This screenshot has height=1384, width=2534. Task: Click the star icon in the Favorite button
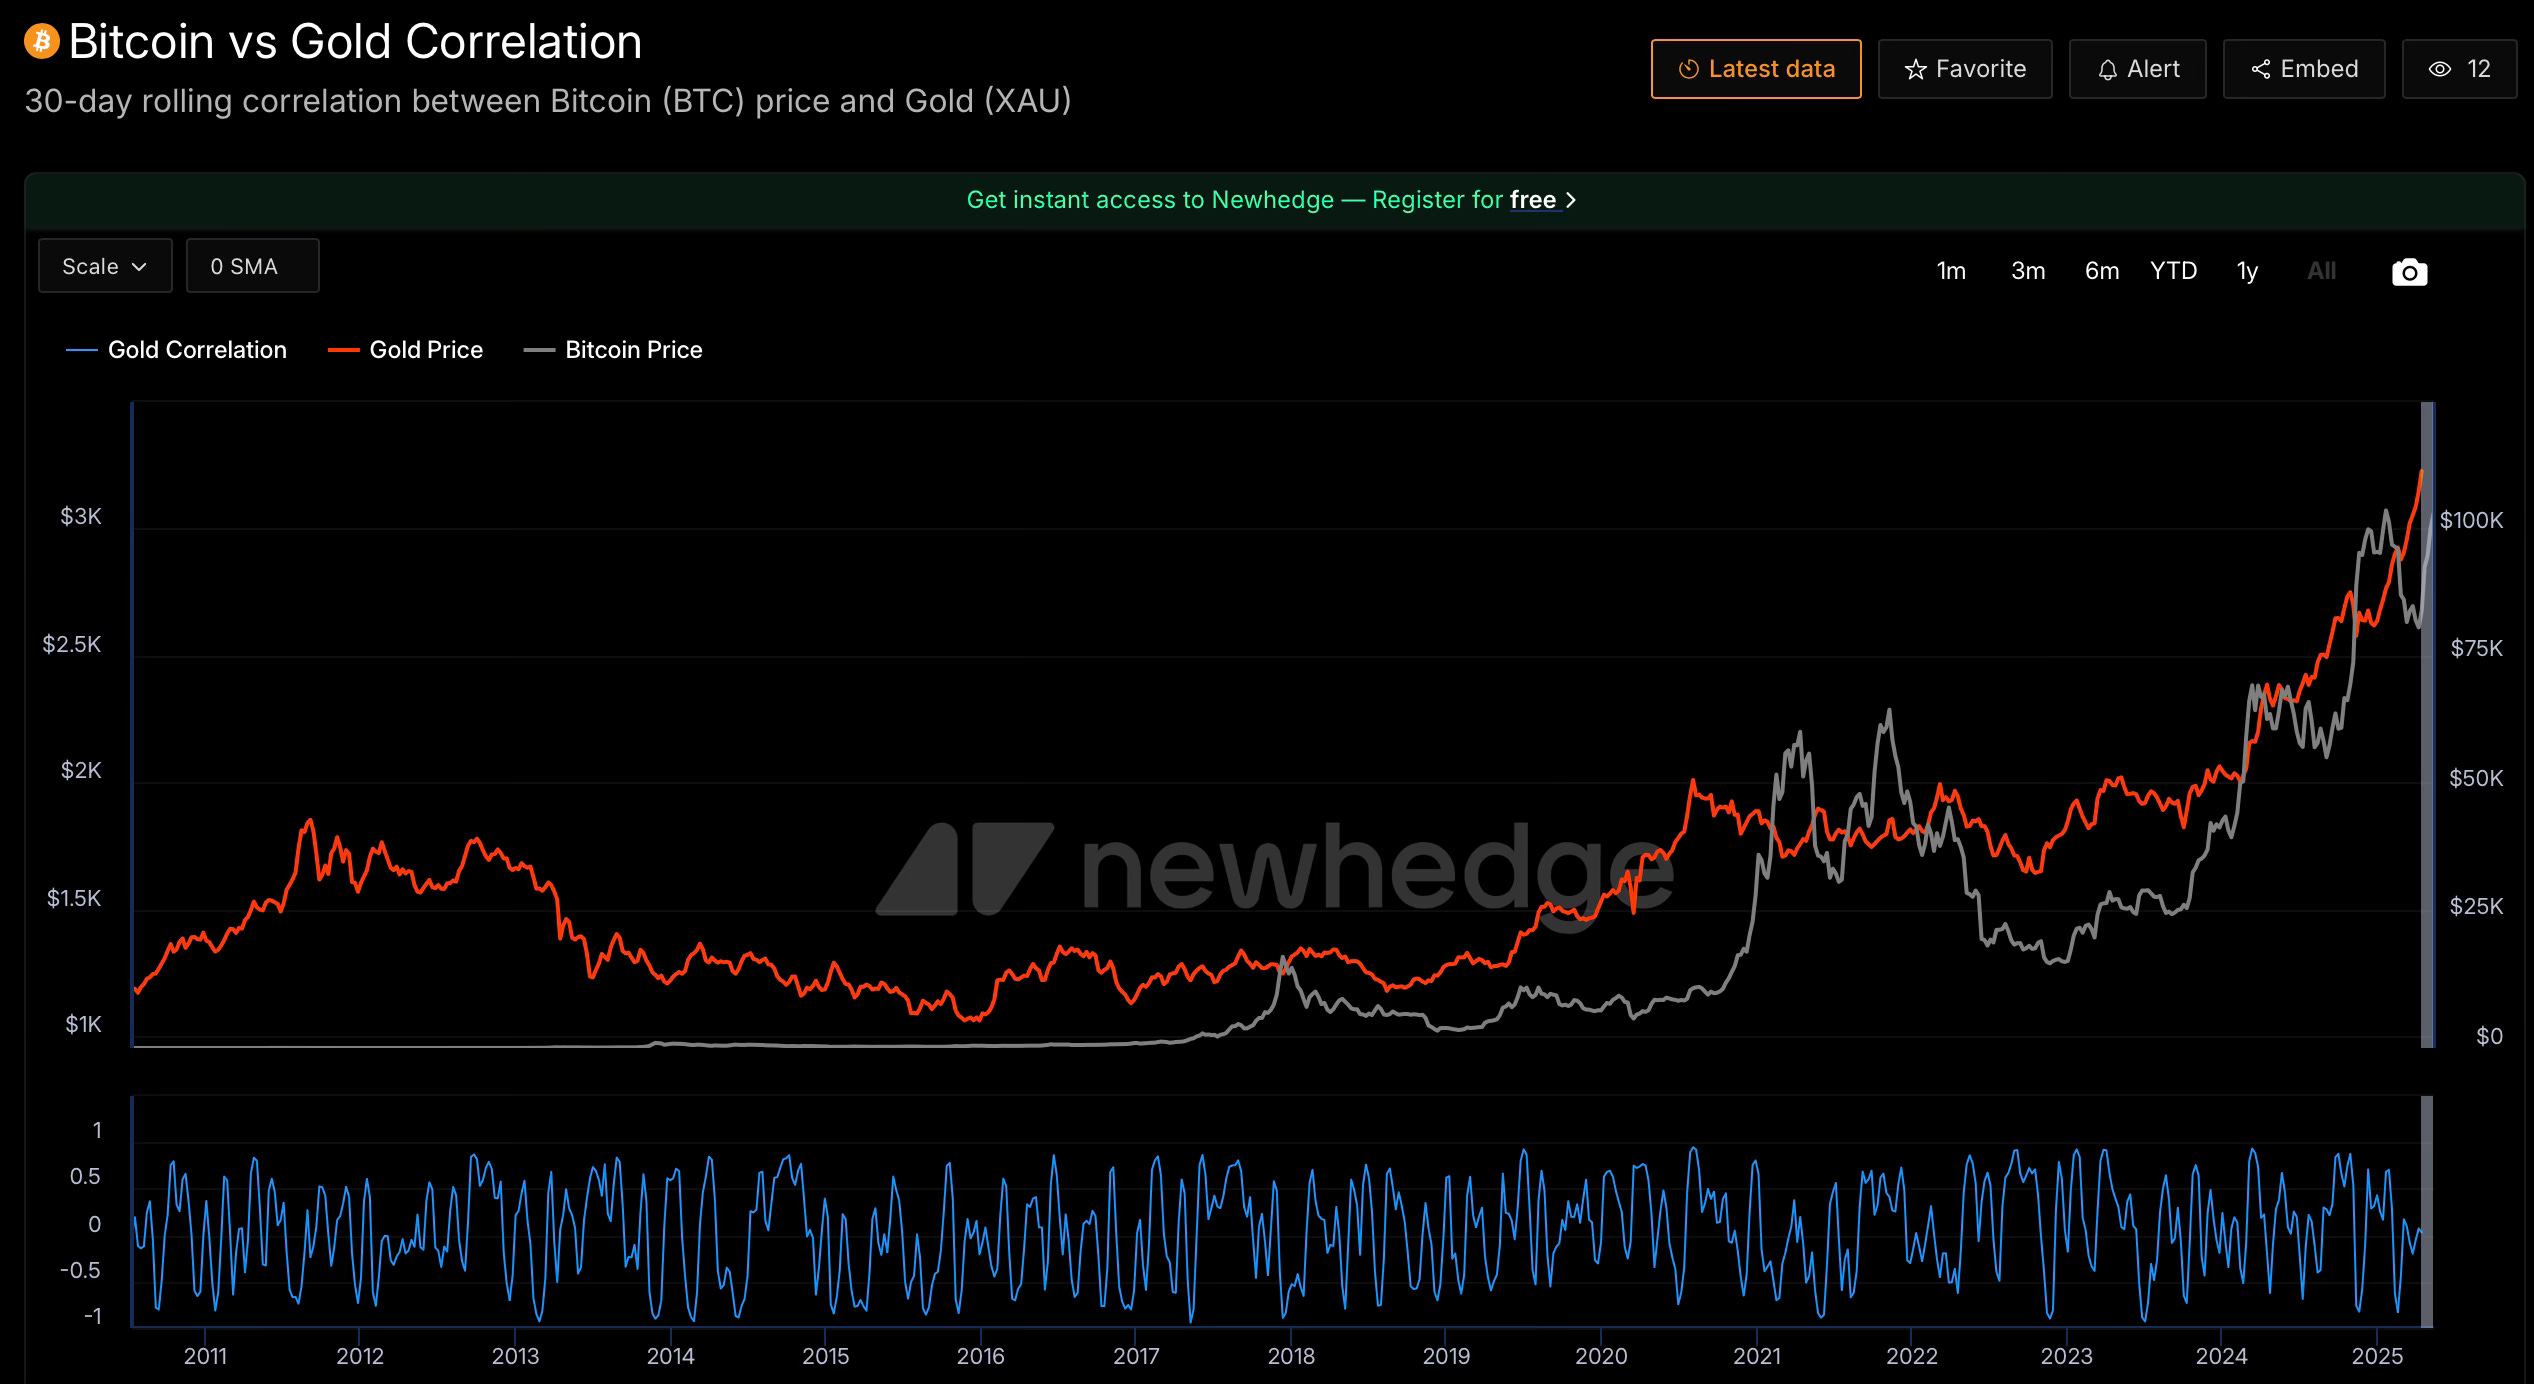pos(1915,69)
